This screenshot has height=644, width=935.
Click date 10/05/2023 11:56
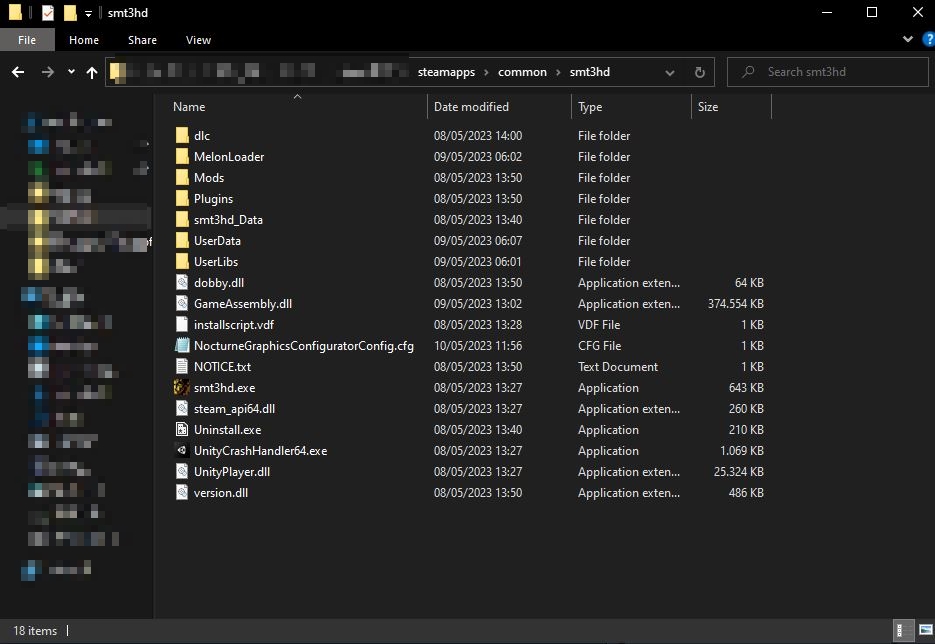point(478,345)
